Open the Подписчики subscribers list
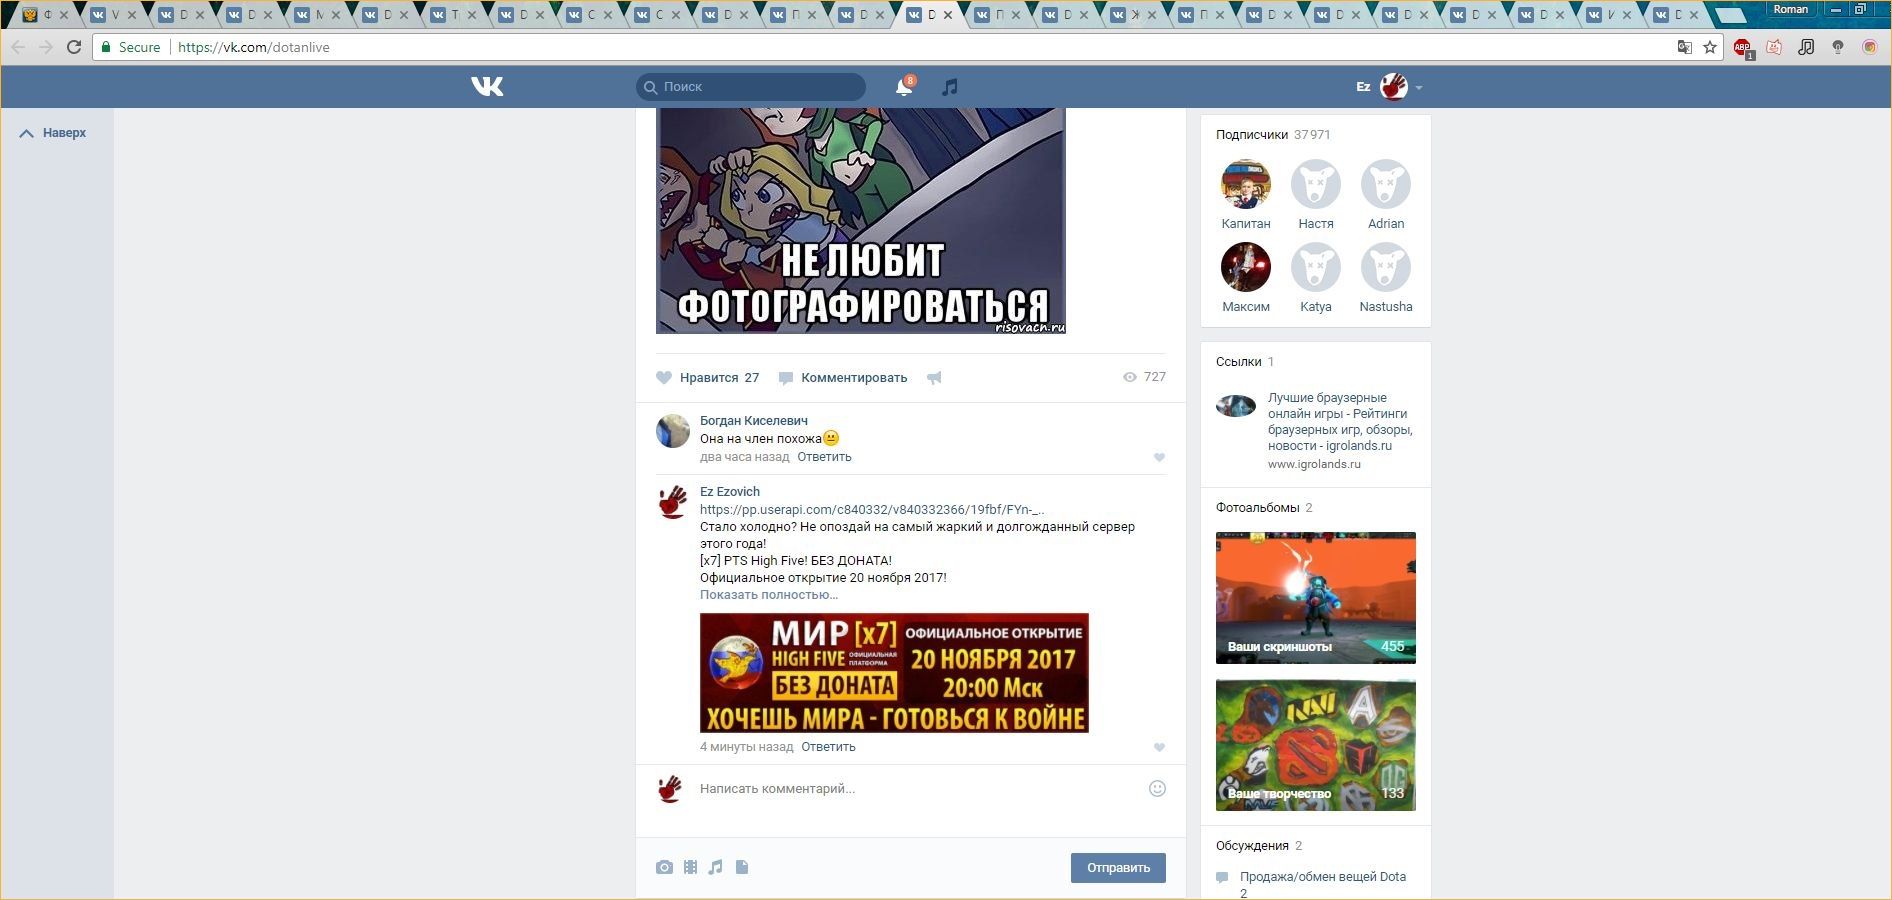1892x900 pixels. click(1273, 135)
